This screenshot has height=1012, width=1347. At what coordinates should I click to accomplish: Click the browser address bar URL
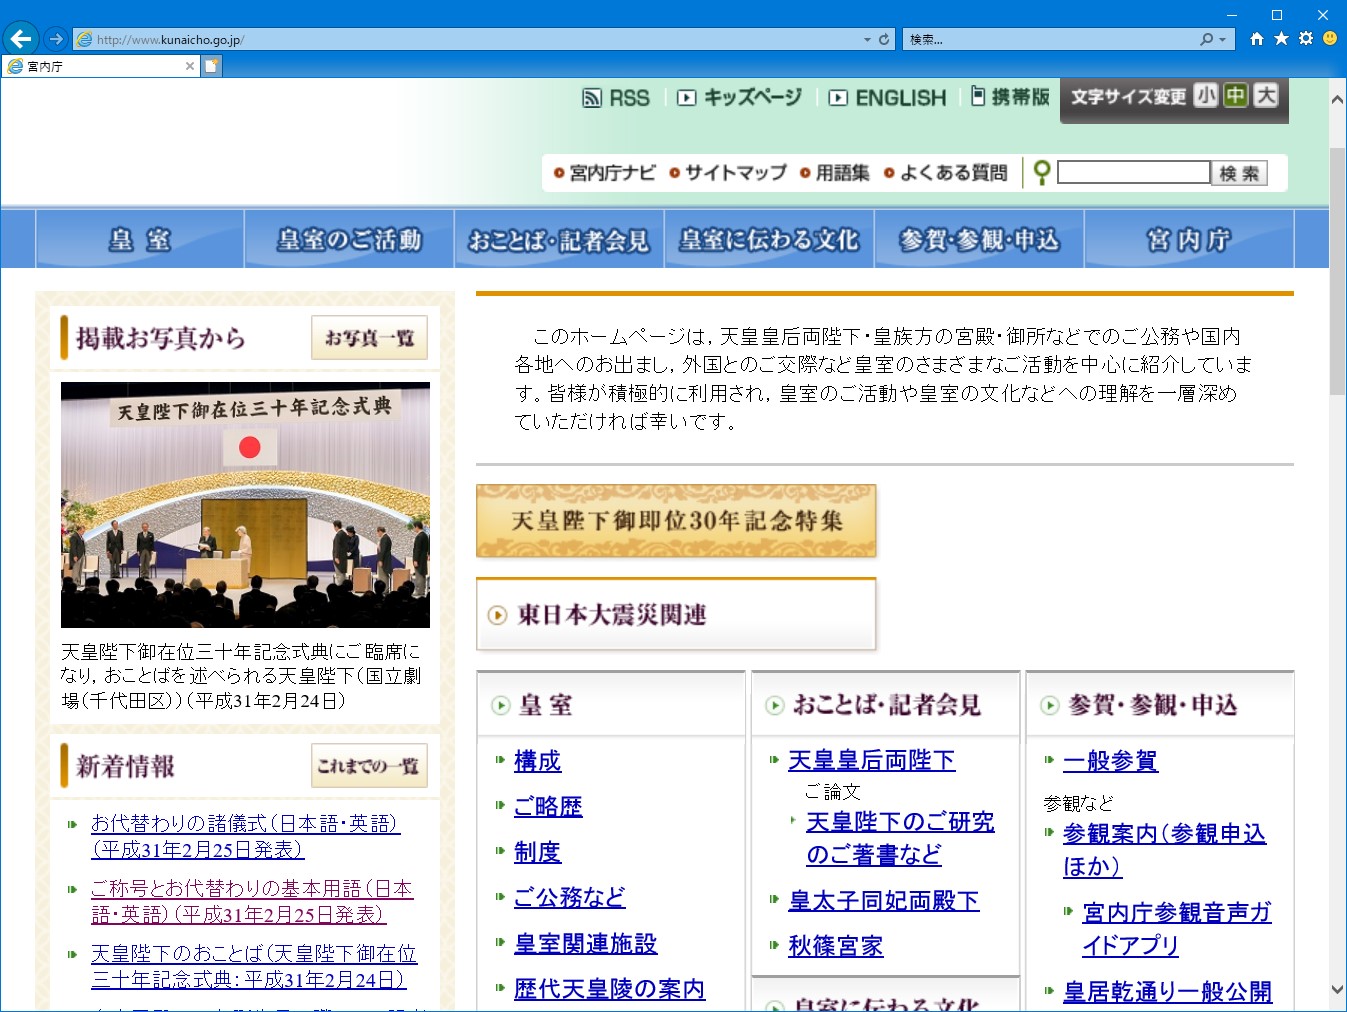click(x=468, y=39)
